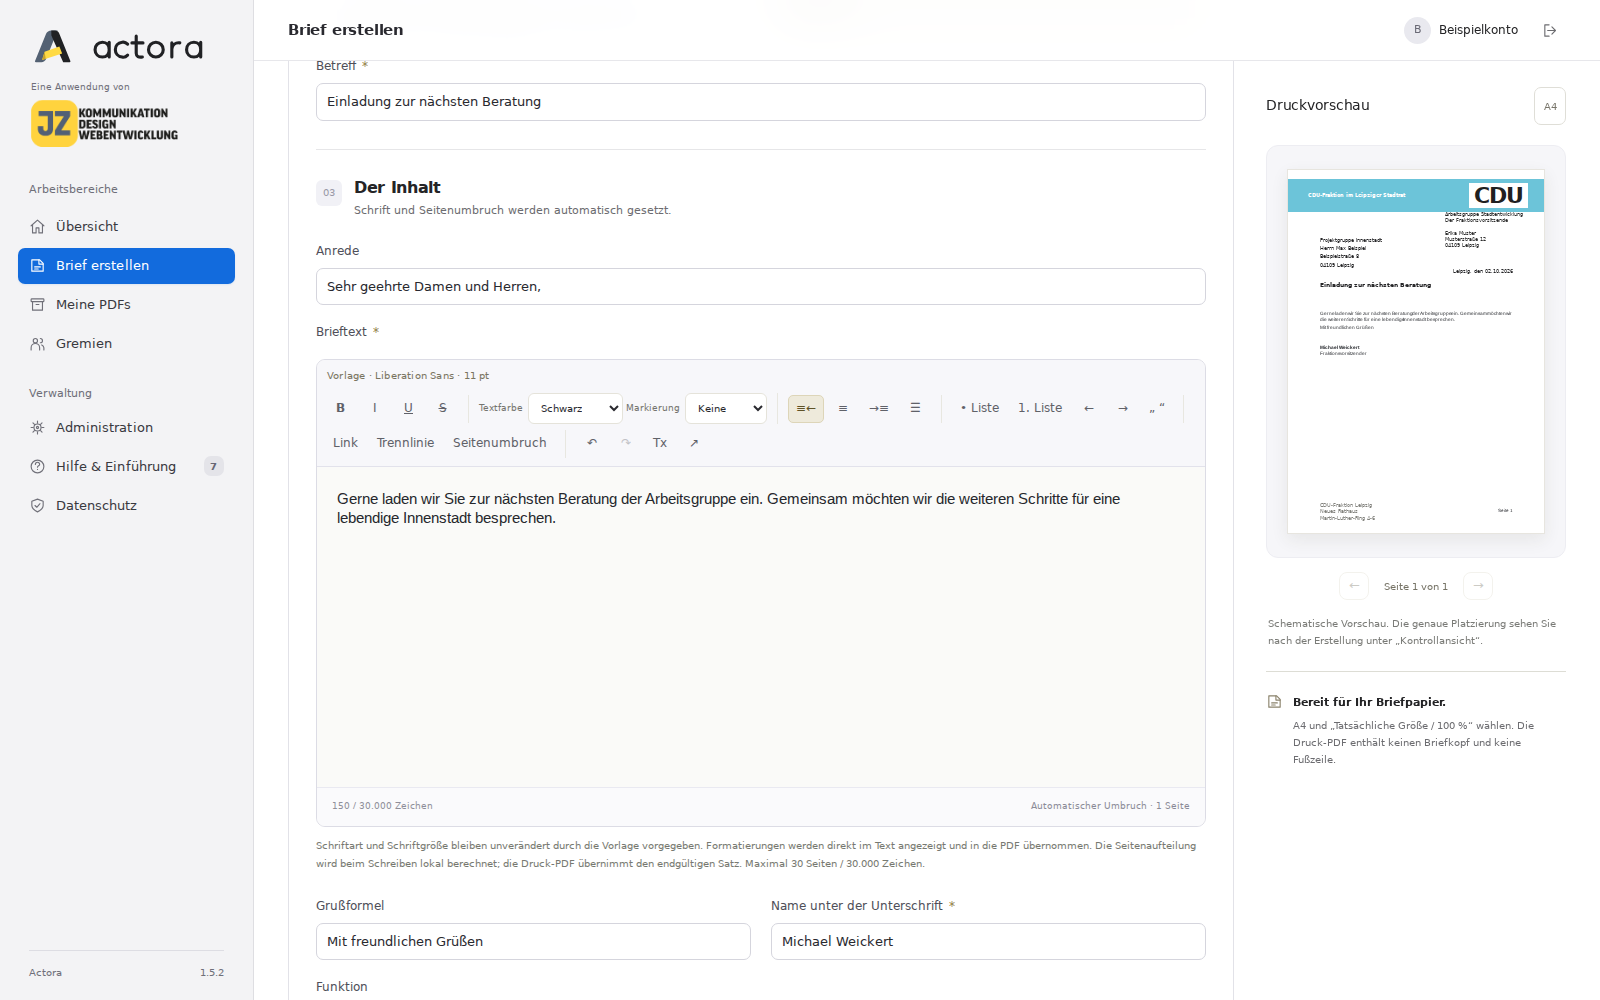Screen dimensions: 1600x1000
Task: Click the Druckvorschau letter thumbnail
Action: 1416,351
